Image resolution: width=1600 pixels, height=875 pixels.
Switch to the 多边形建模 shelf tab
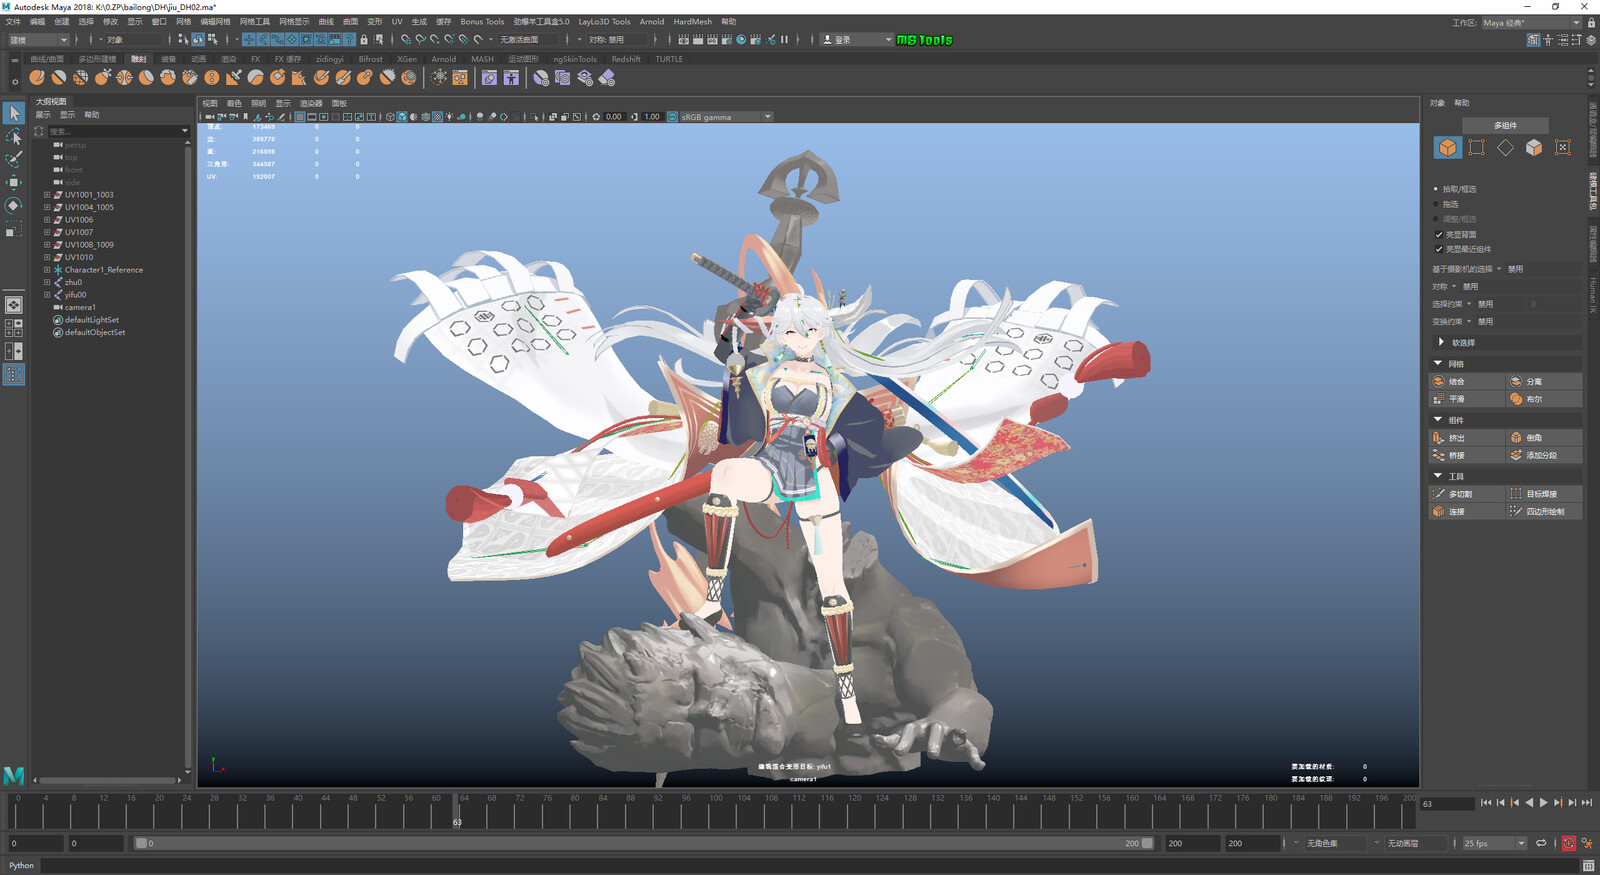point(97,59)
